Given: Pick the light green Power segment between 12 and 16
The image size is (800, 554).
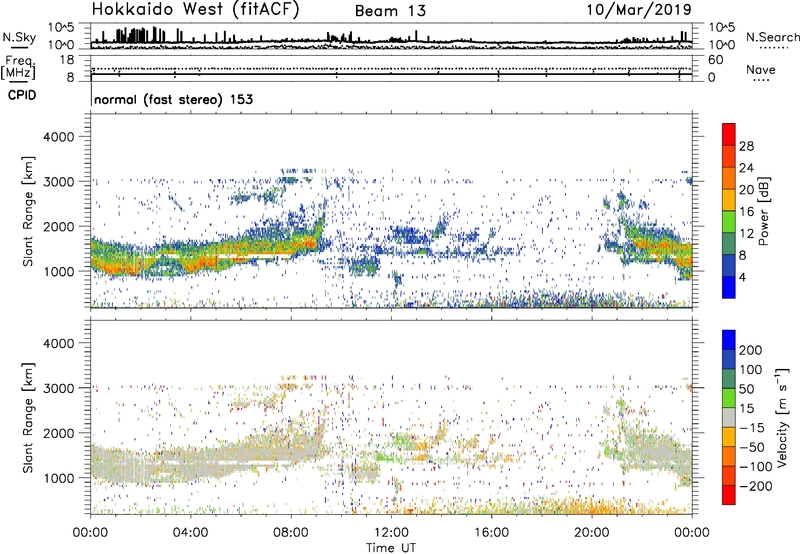Looking at the screenshot, I should coord(729,222).
